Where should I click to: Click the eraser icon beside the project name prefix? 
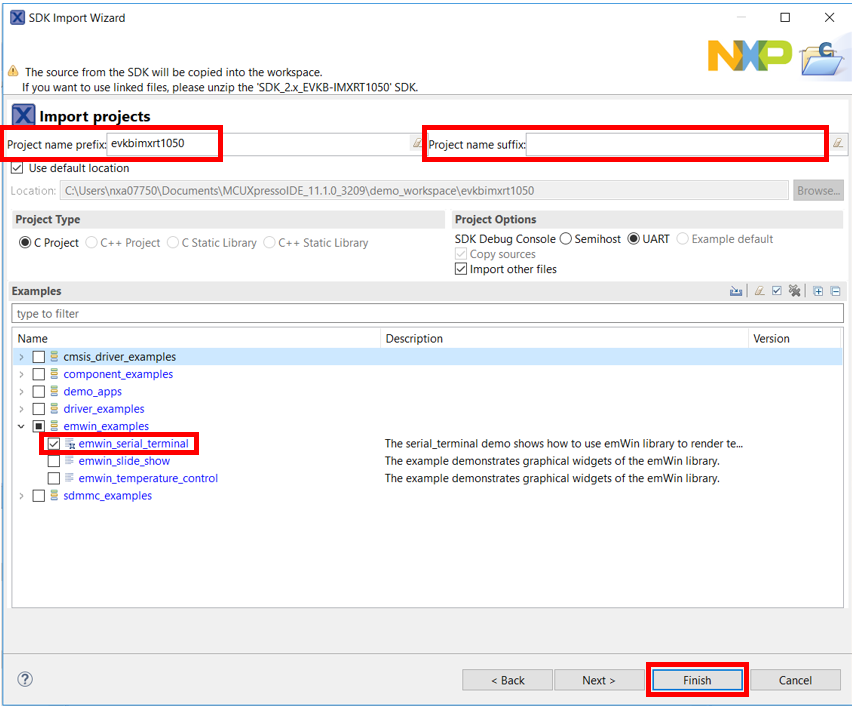click(x=417, y=143)
